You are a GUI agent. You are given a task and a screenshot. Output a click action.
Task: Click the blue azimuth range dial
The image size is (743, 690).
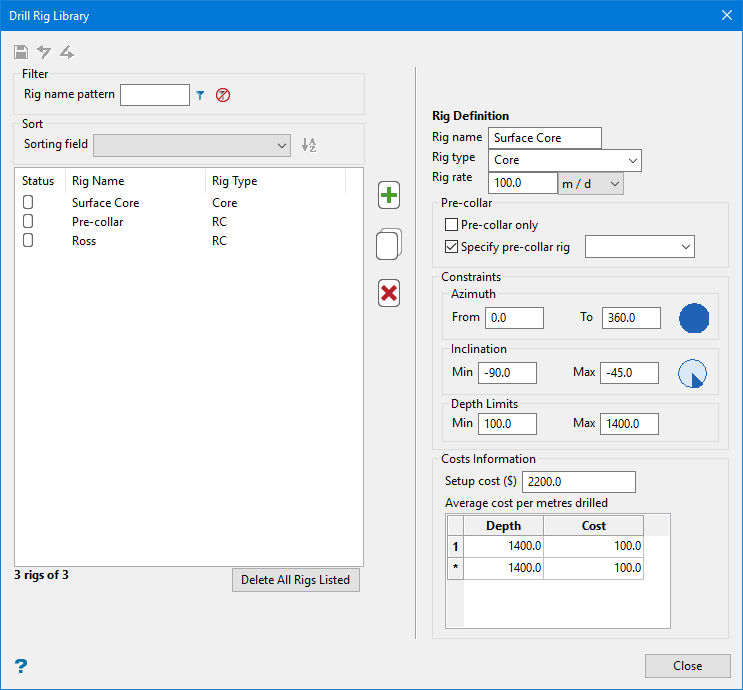tap(694, 318)
